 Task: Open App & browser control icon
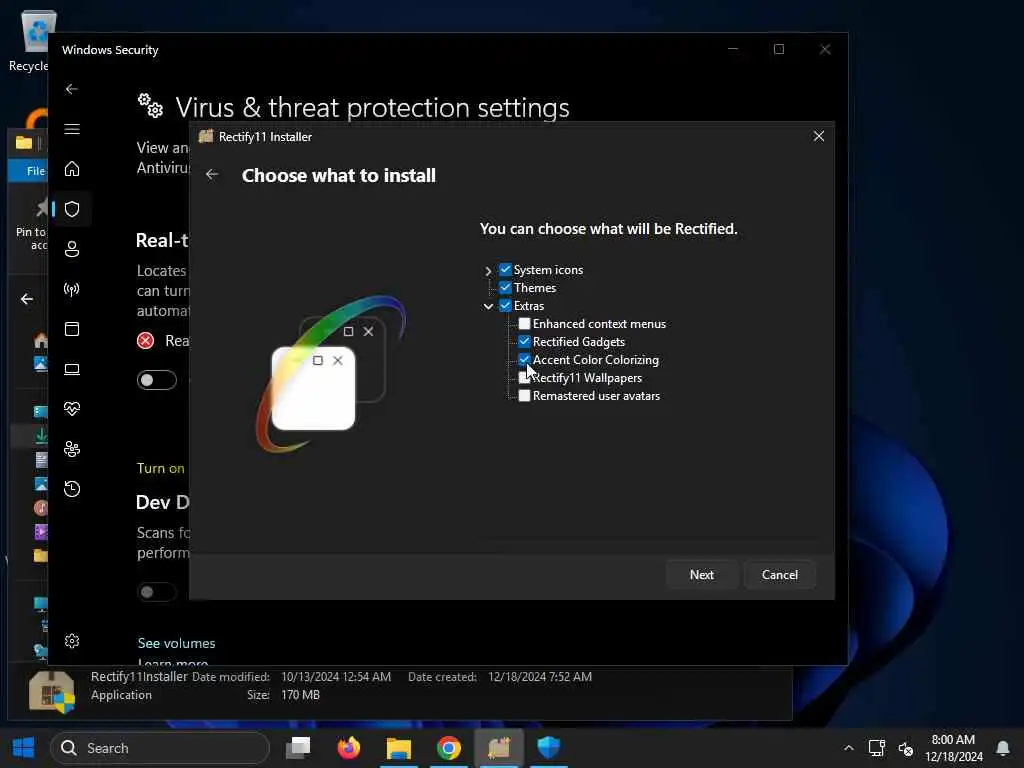click(72, 328)
